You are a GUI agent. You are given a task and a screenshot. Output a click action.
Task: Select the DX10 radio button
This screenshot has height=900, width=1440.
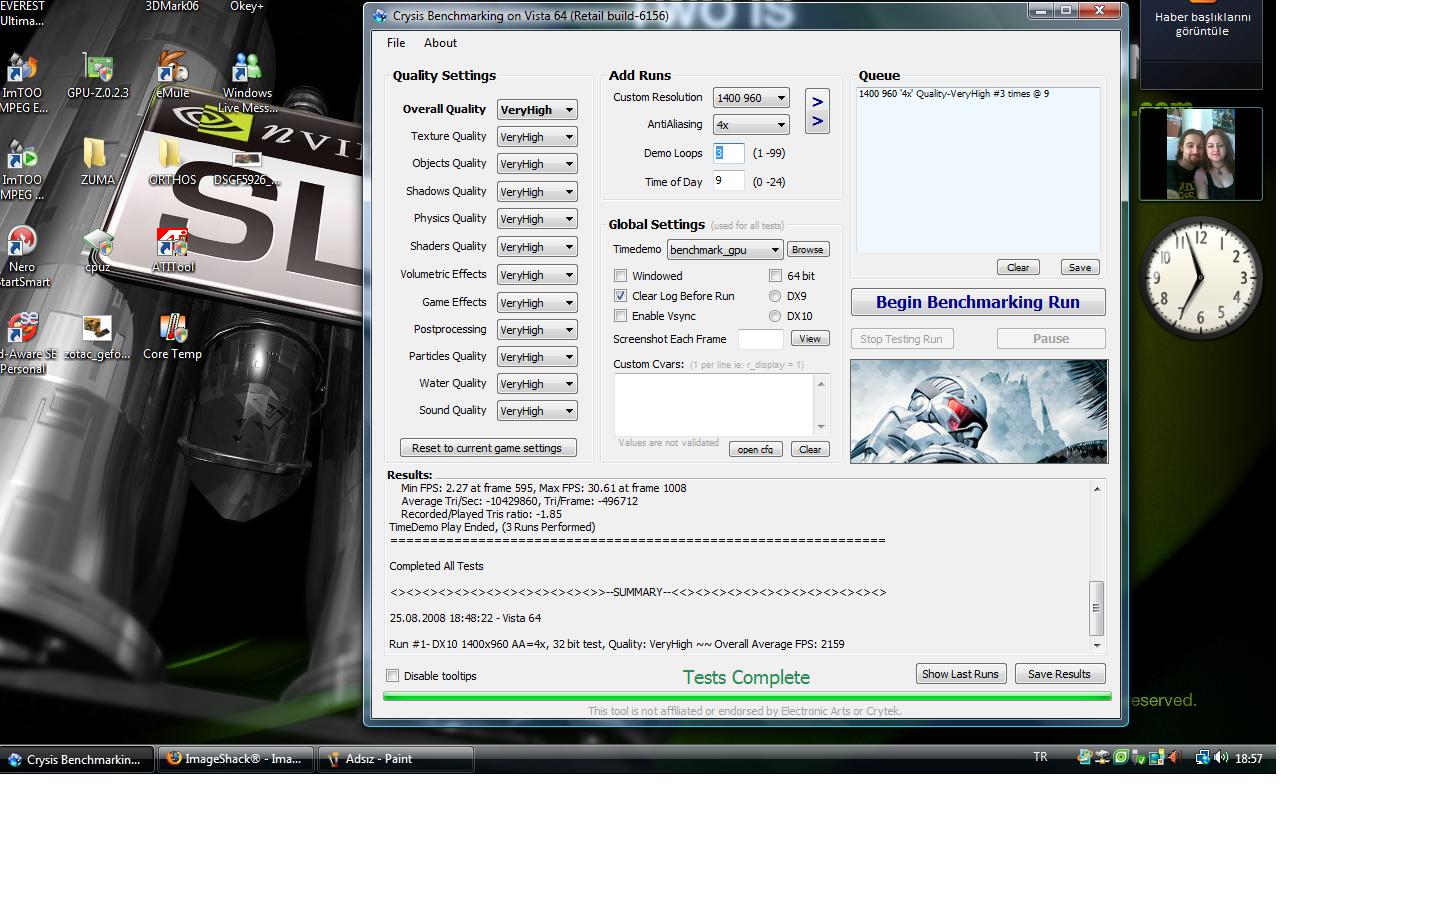[775, 316]
